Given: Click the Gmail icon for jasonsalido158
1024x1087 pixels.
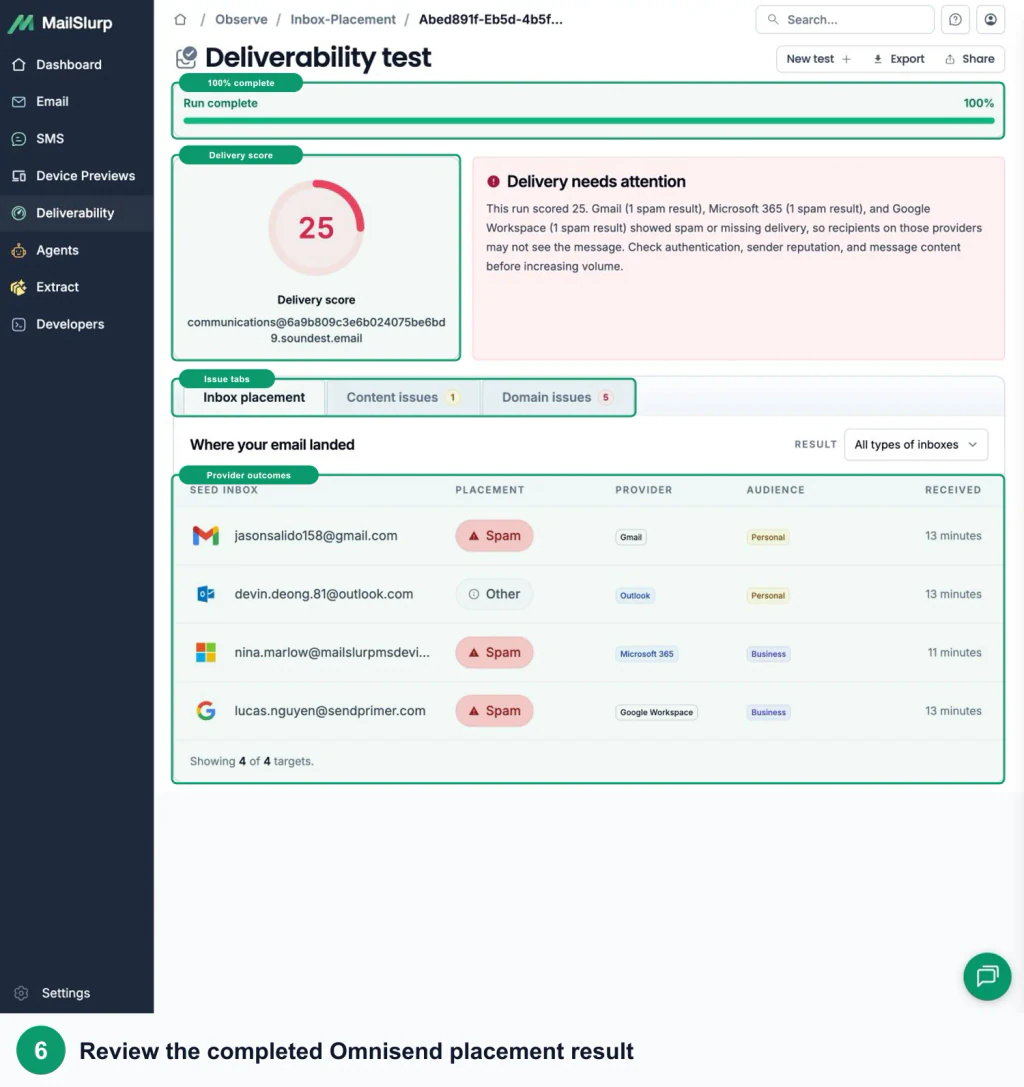Looking at the screenshot, I should [206, 536].
